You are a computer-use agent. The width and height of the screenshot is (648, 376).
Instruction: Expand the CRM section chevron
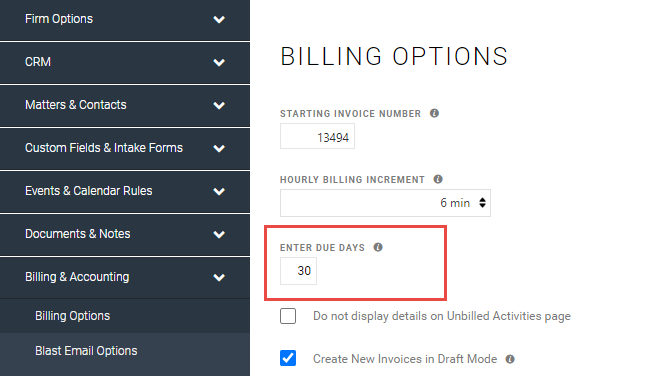219,62
